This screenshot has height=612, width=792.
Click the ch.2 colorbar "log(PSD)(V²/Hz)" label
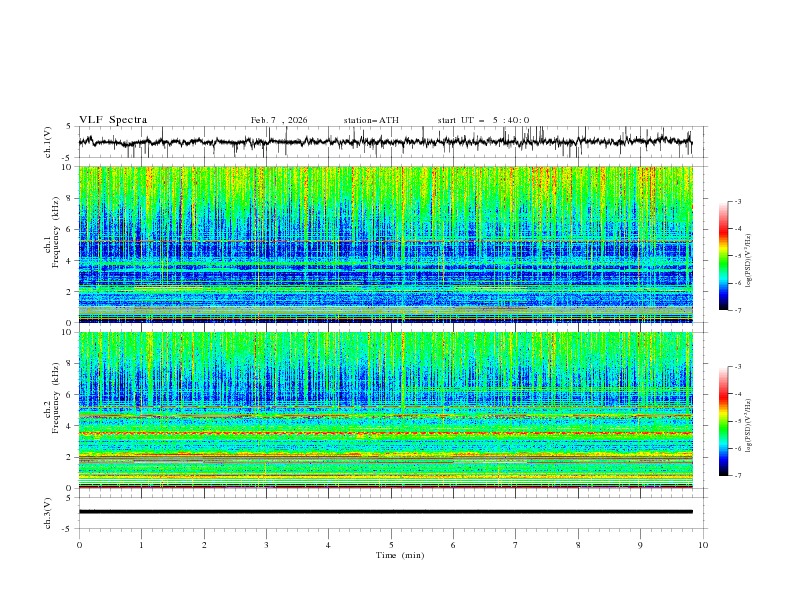tap(748, 425)
